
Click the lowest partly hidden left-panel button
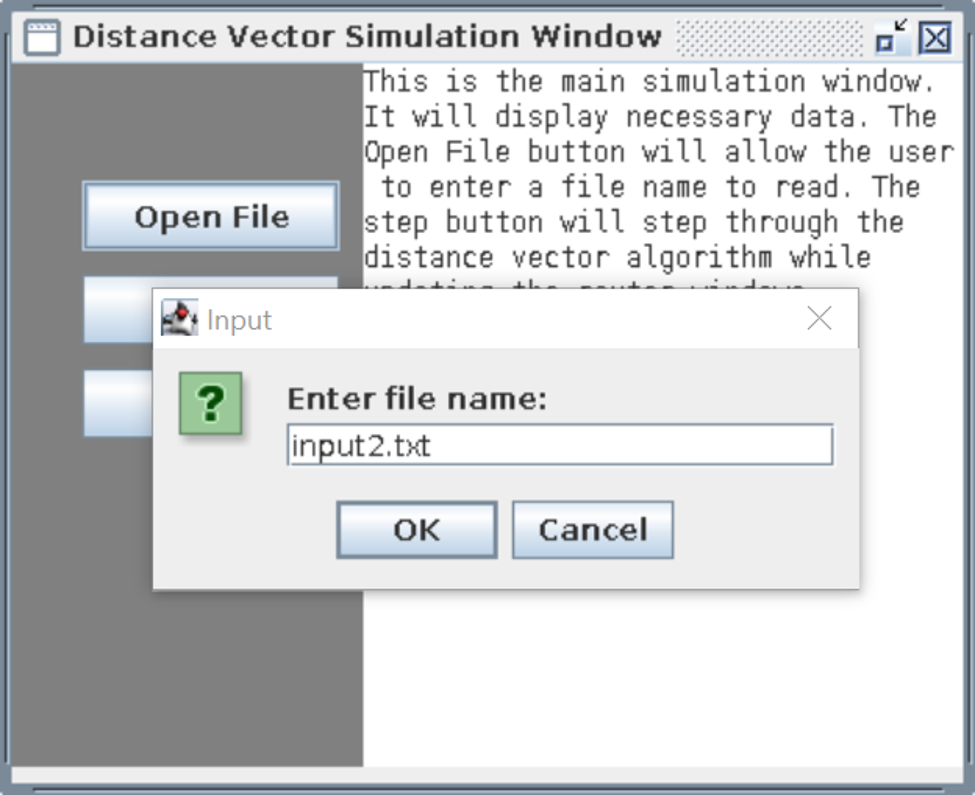pos(117,403)
